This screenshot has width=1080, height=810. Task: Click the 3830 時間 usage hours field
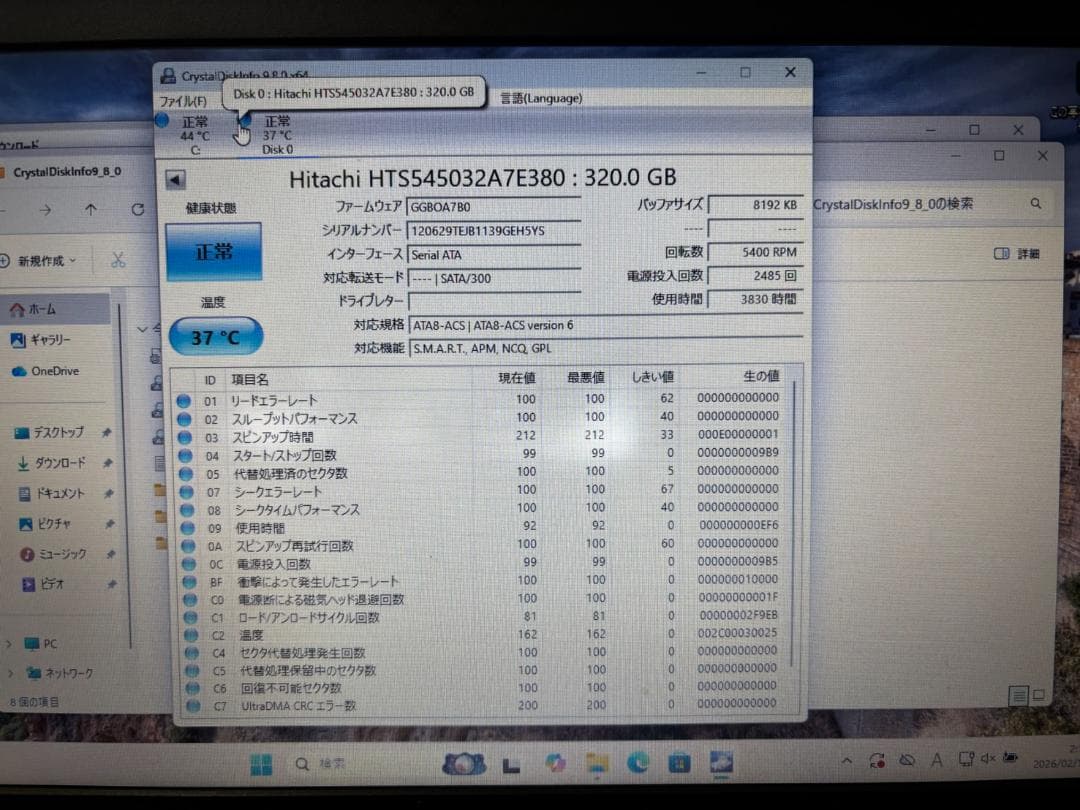756,299
